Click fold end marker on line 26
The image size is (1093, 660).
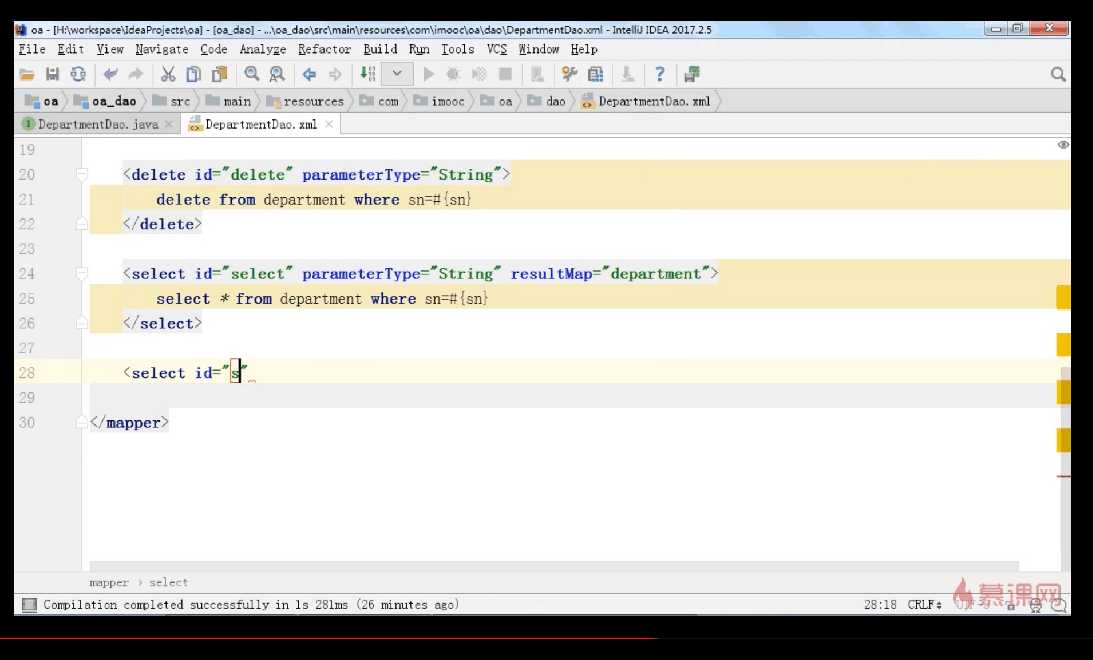tap(82, 323)
